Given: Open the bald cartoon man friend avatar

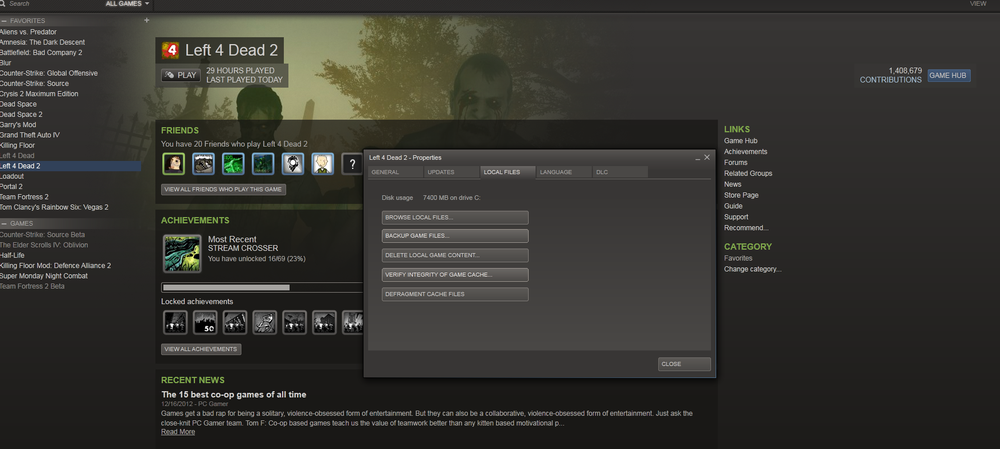Looking at the screenshot, I should 323,164.
